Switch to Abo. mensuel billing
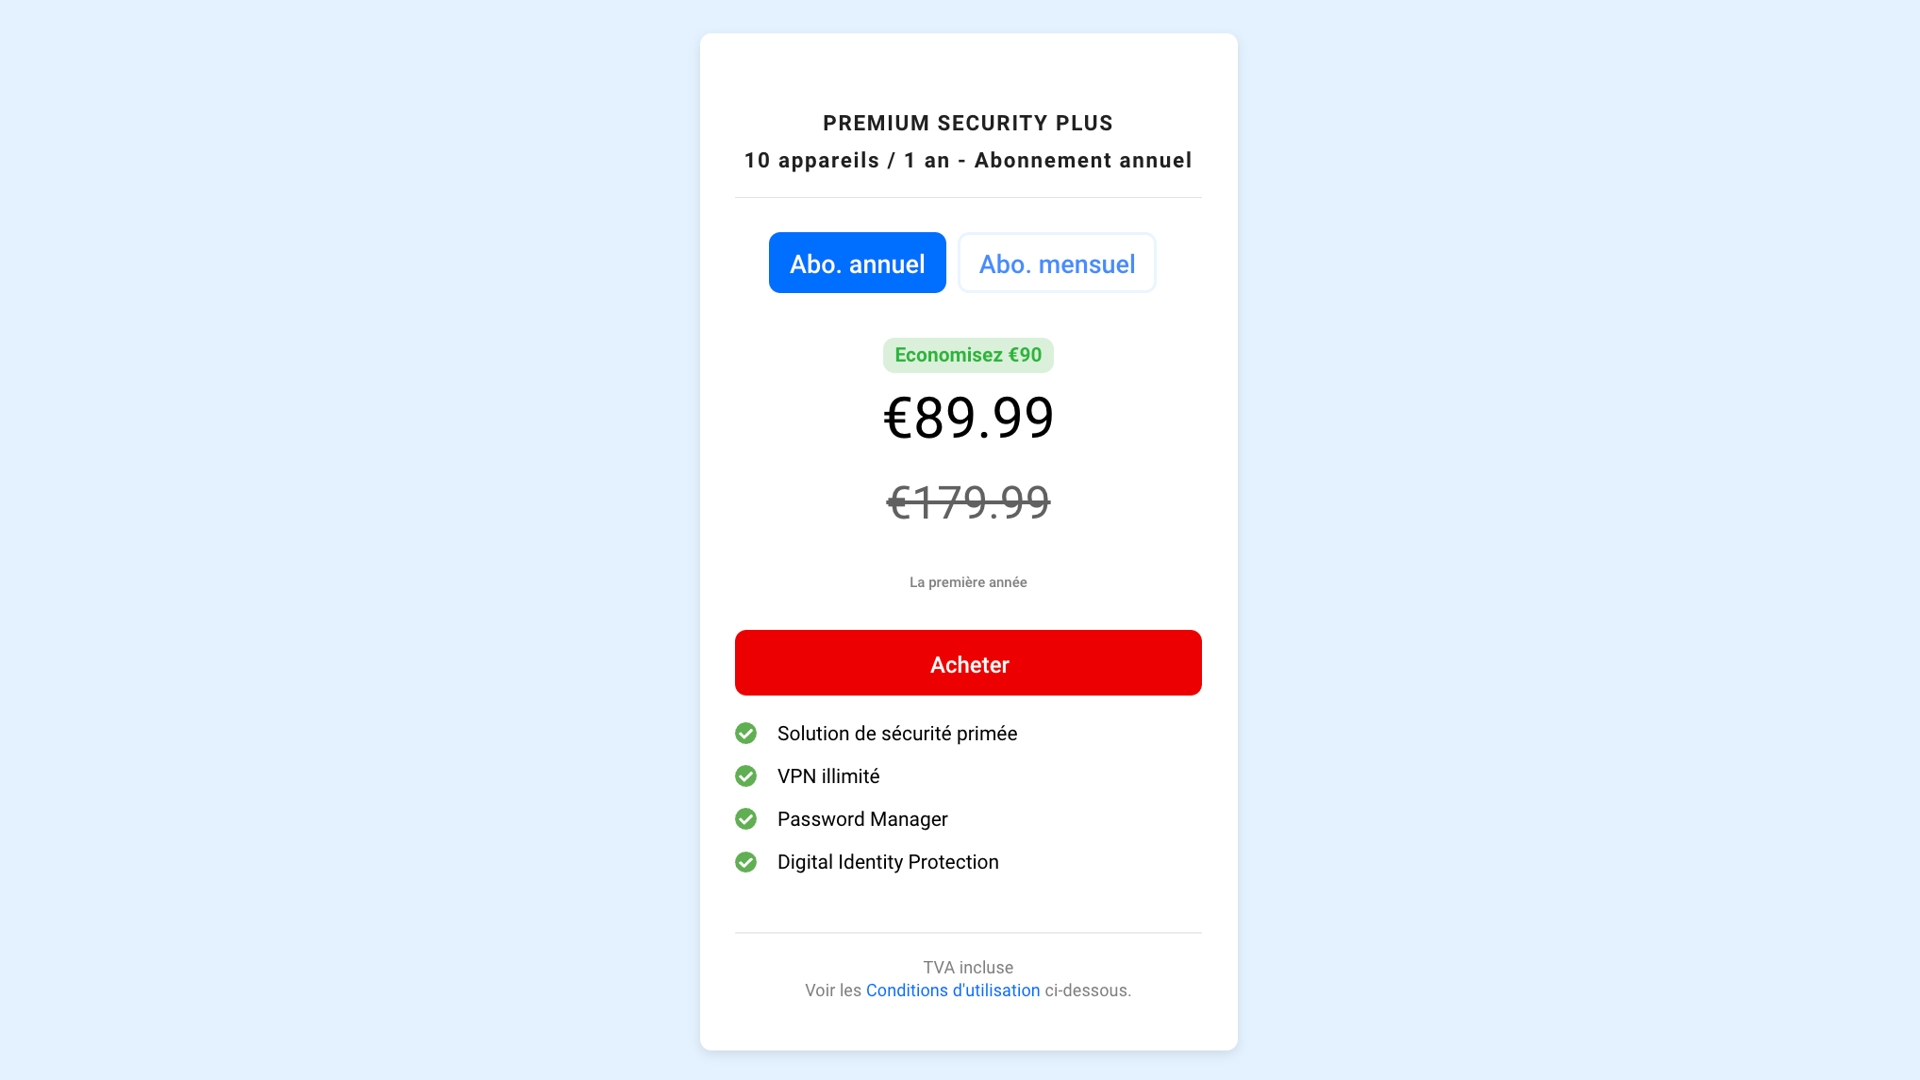This screenshot has width=1920, height=1080. tap(1057, 263)
